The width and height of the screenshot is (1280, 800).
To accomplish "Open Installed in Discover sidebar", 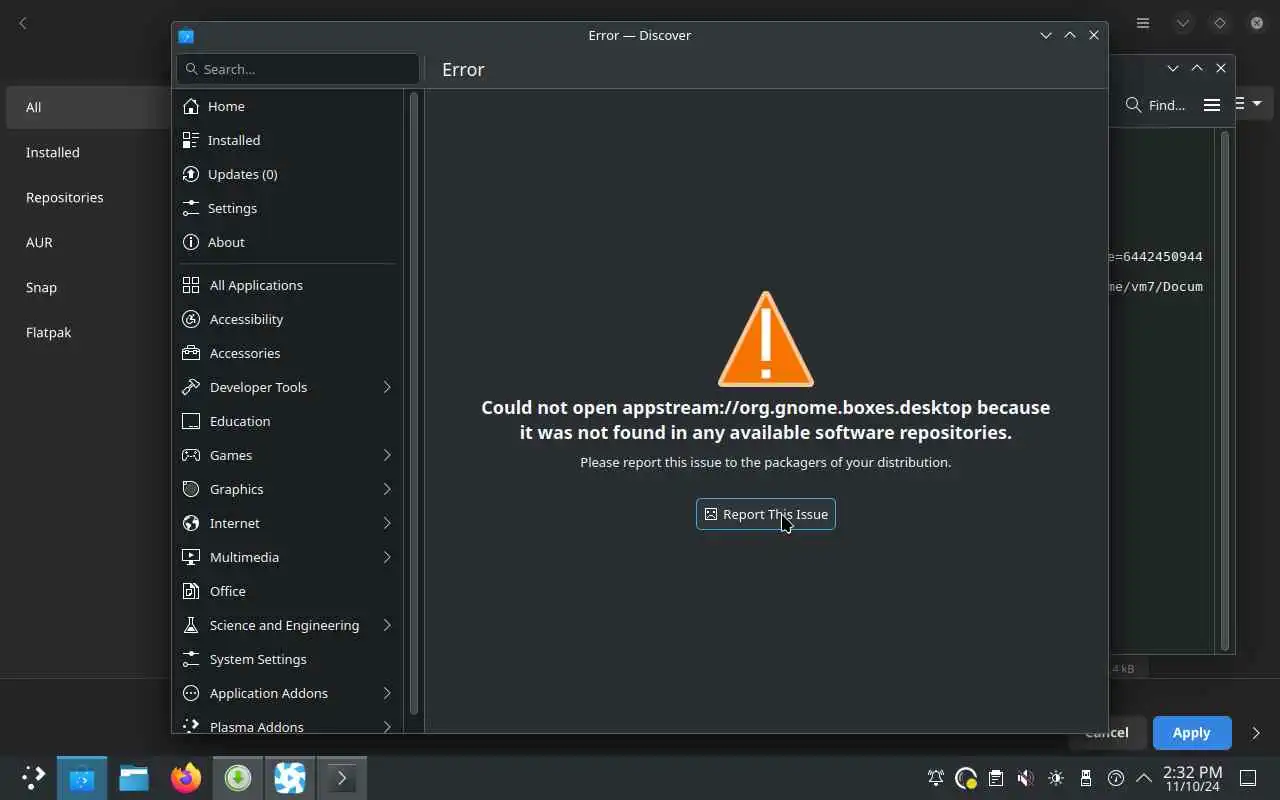I will [x=289, y=140].
